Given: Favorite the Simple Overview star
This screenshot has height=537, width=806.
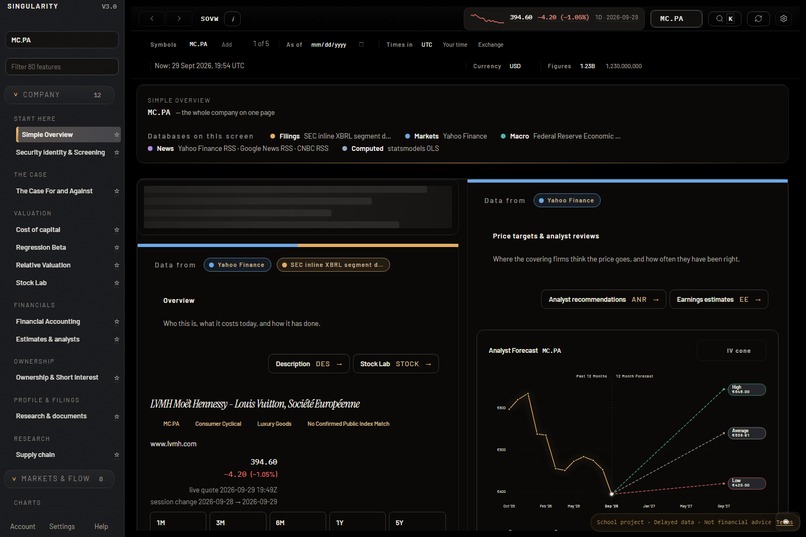Looking at the screenshot, I should click(x=117, y=135).
